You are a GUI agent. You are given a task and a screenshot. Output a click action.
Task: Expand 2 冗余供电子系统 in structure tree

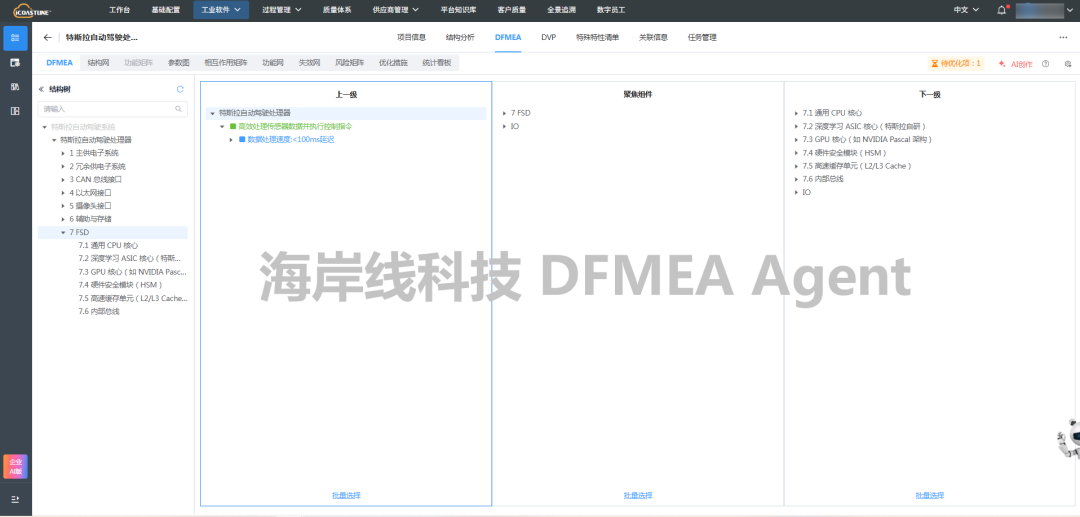coord(63,166)
